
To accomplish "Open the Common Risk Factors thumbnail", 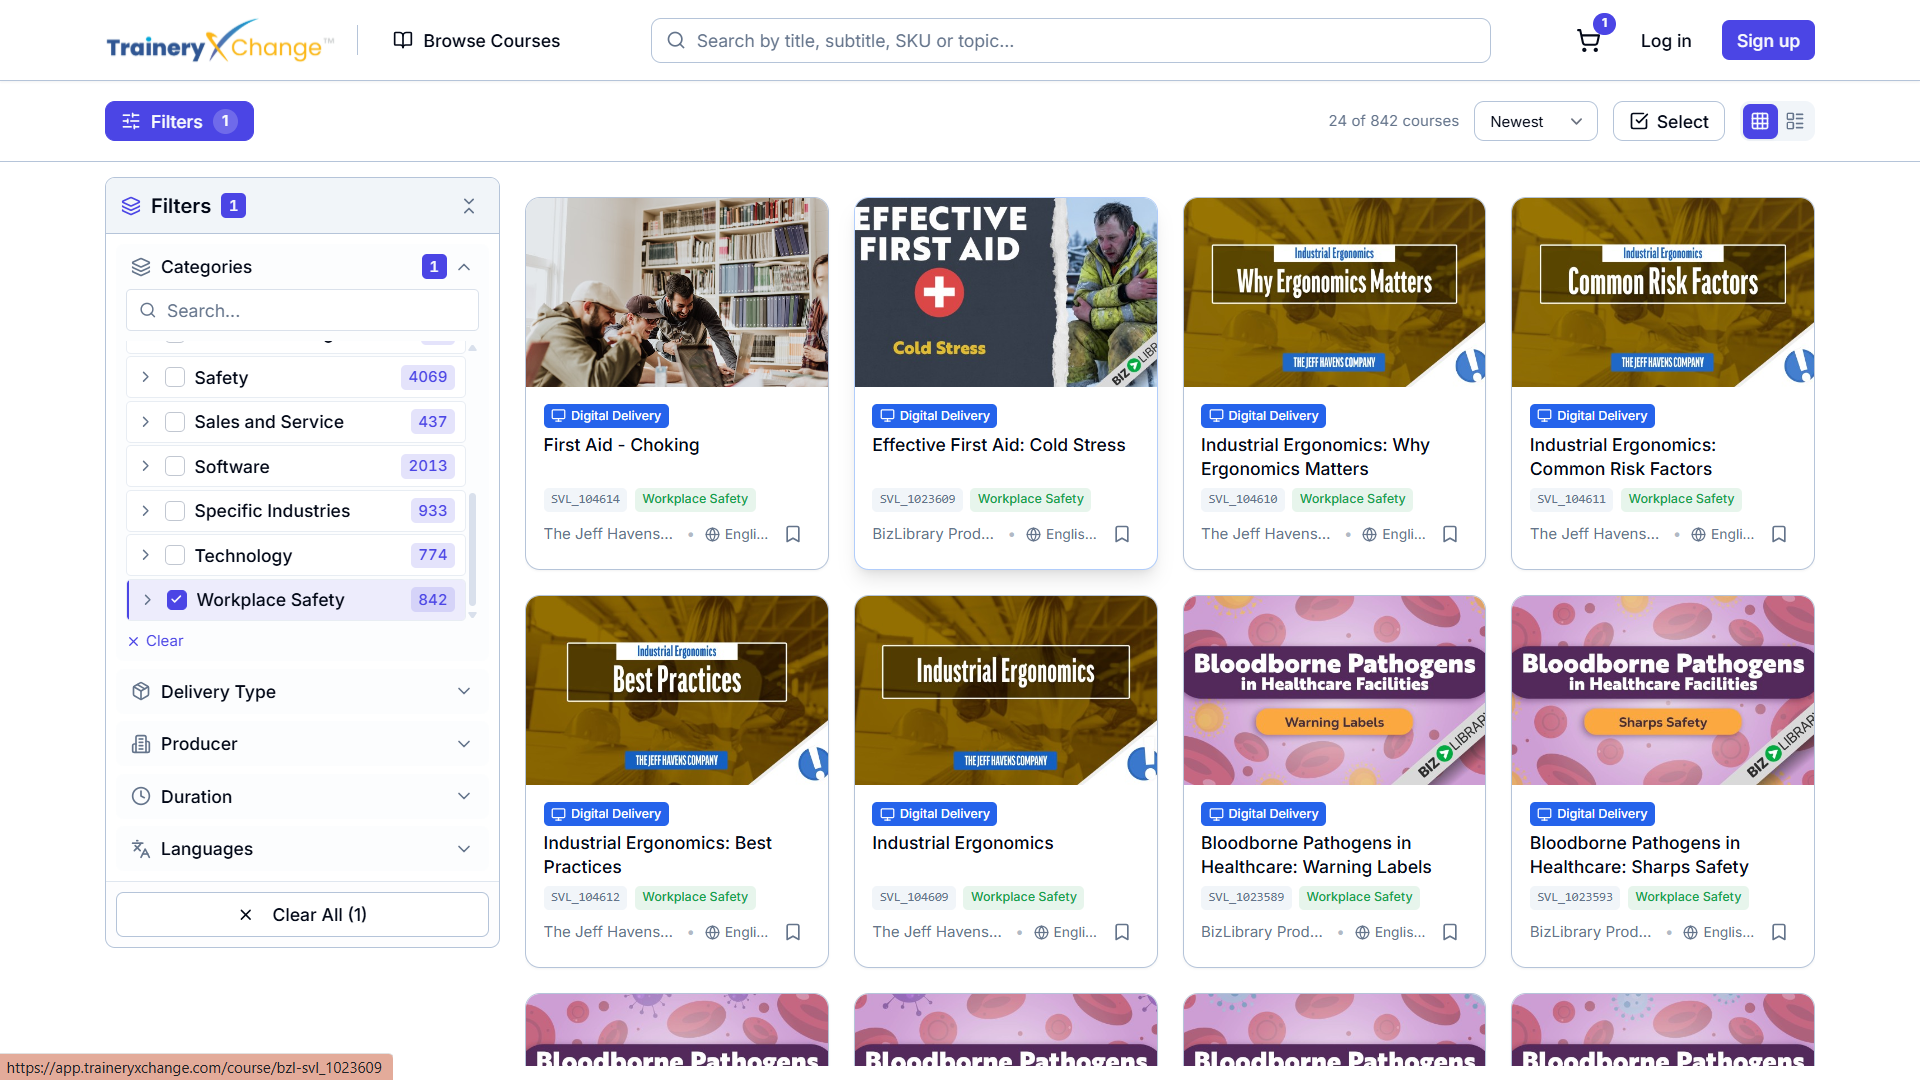I will 1662,292.
